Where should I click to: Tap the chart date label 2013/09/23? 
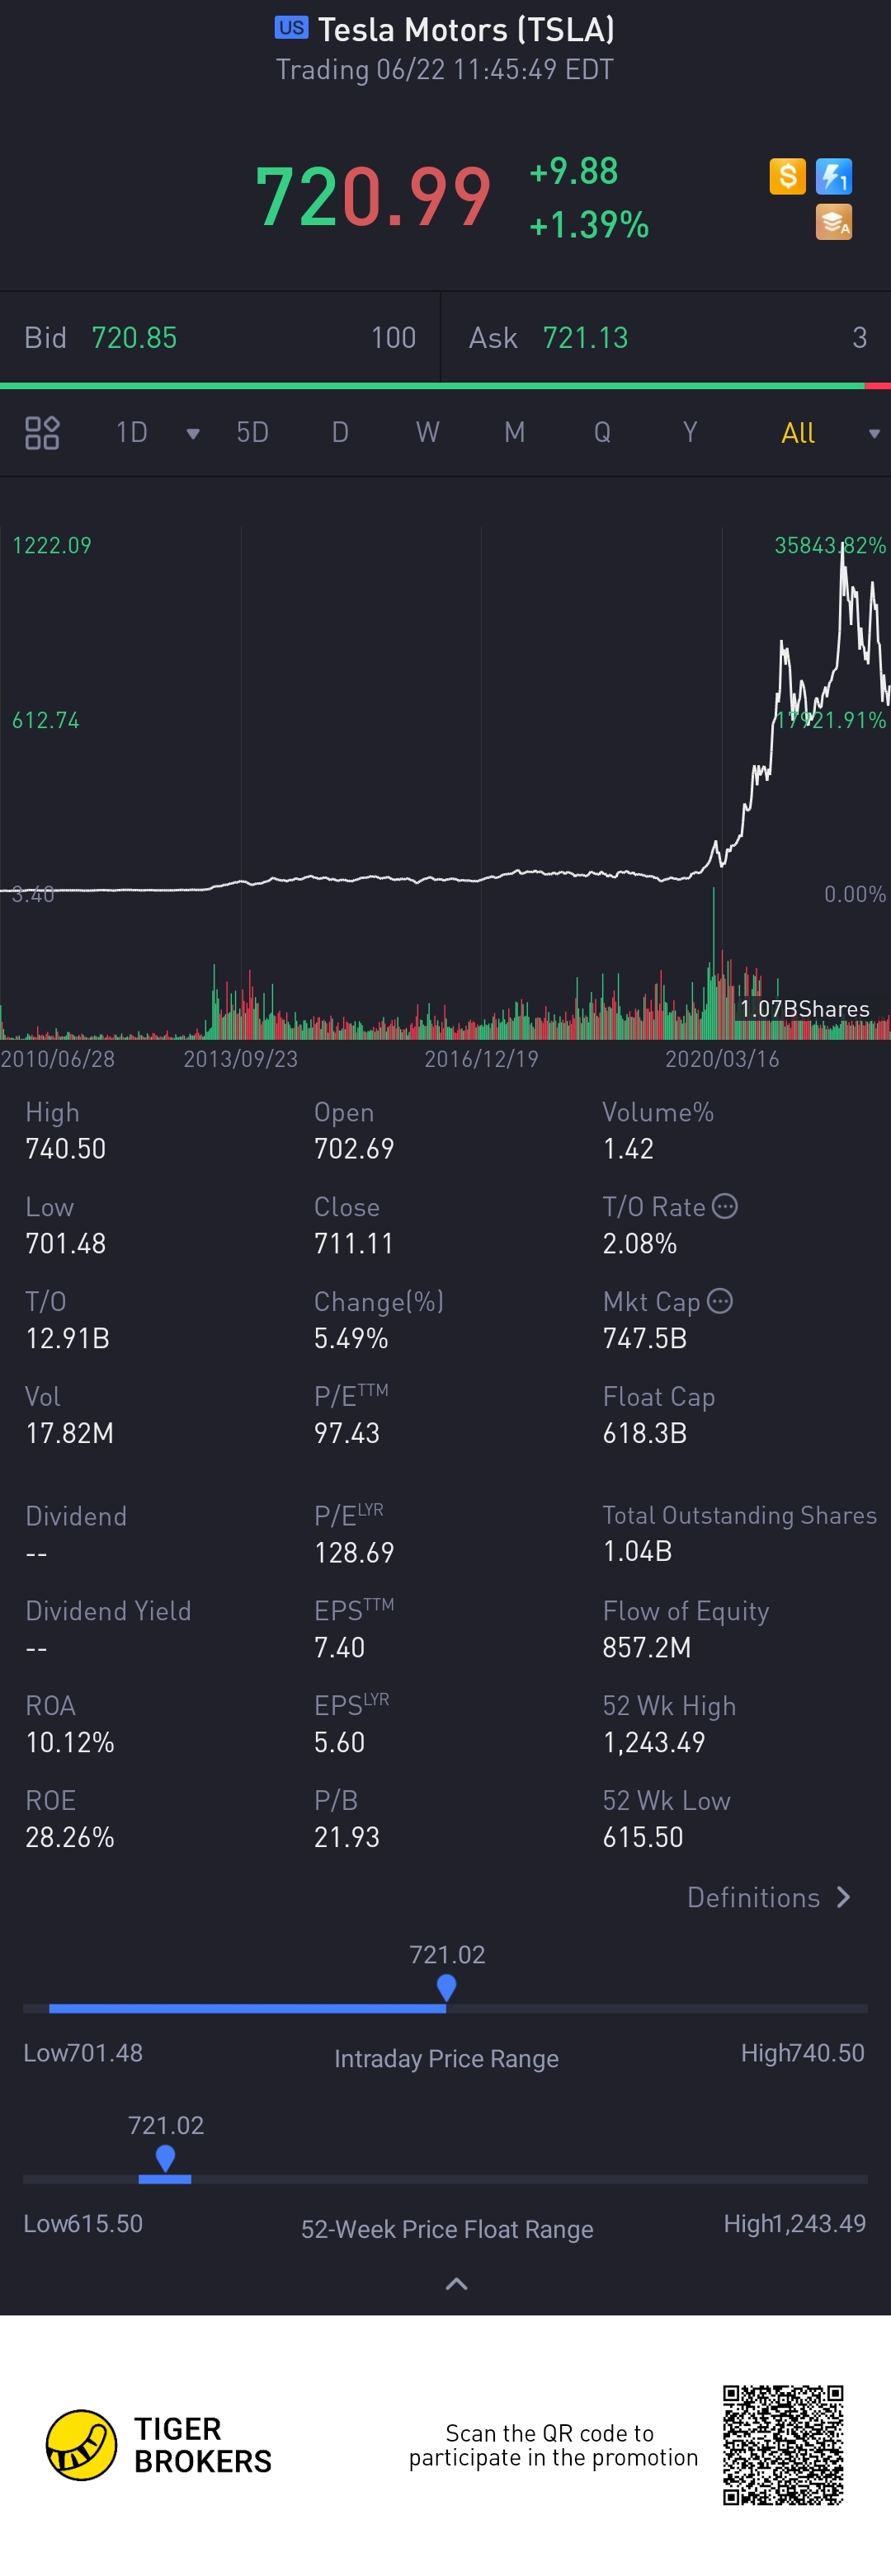coord(240,1059)
